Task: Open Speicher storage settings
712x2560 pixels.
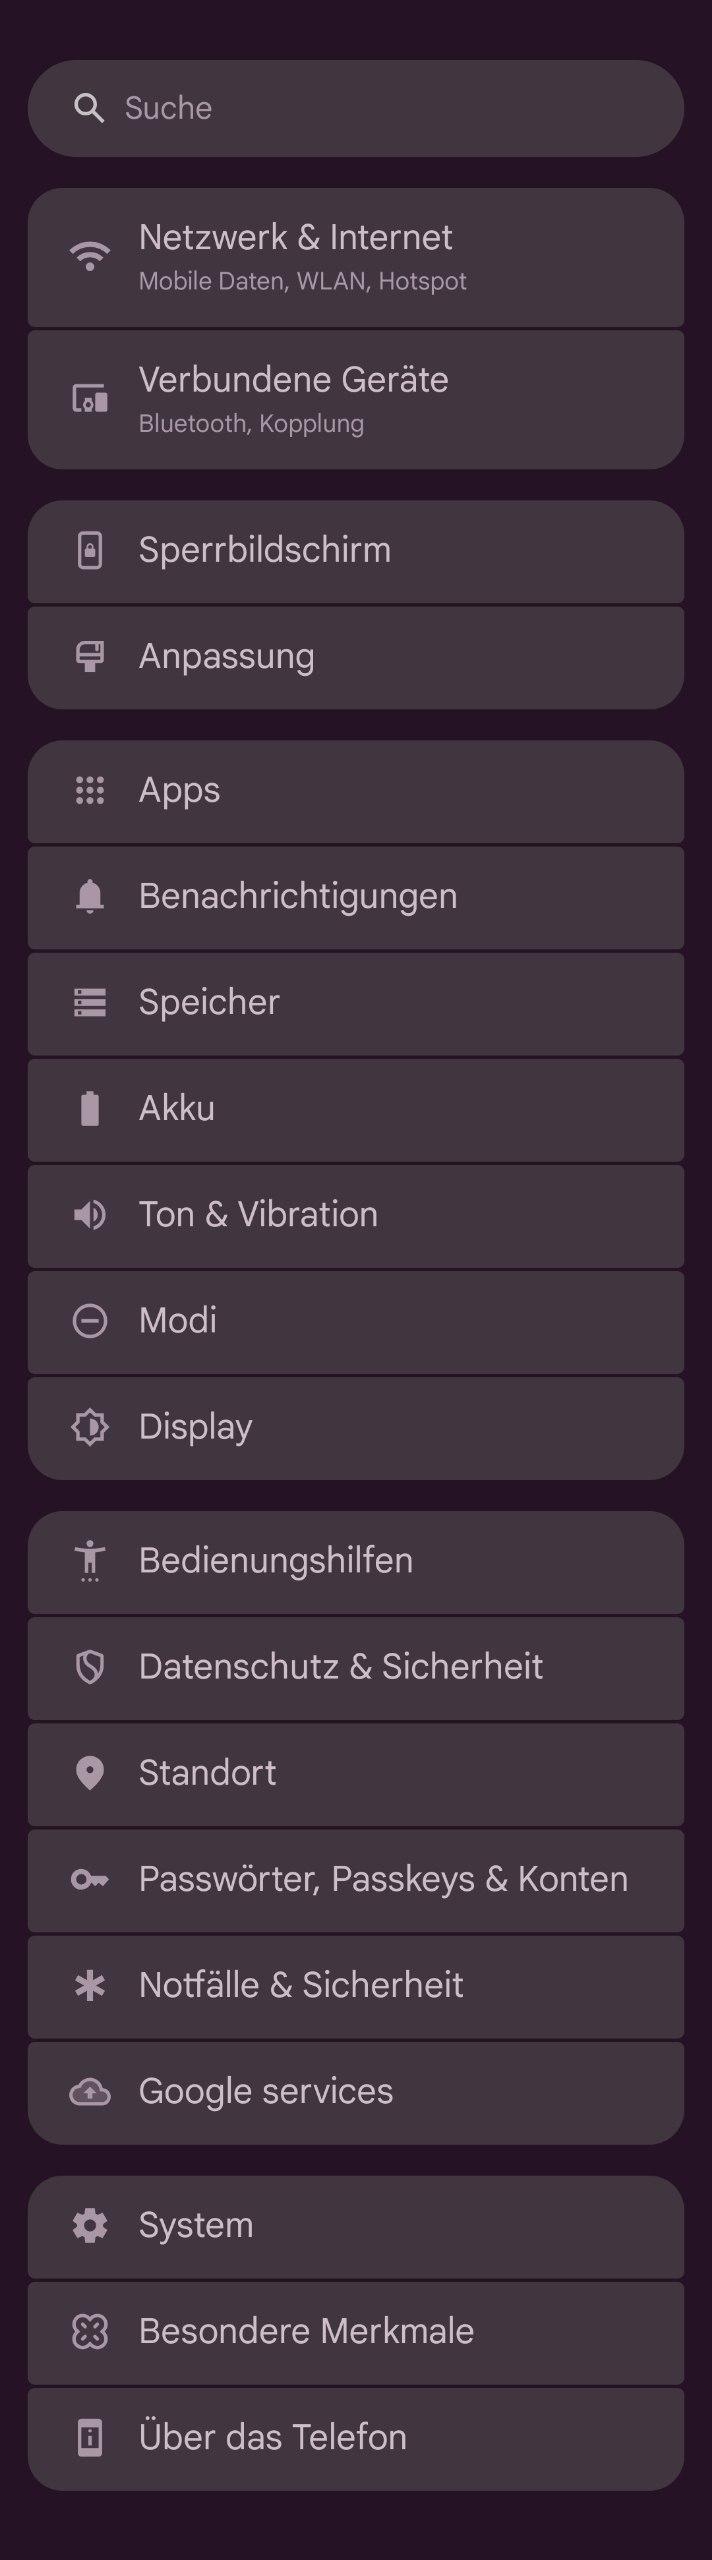Action: pos(356,1003)
